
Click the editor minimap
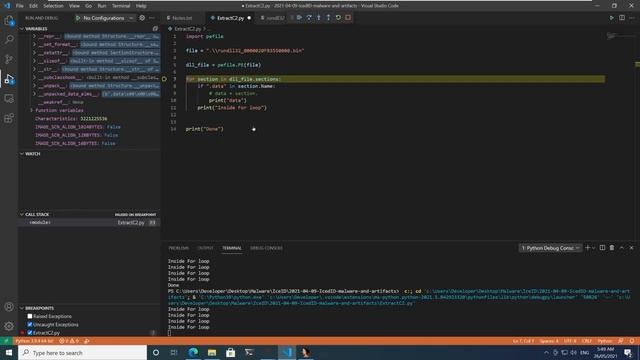point(620,37)
